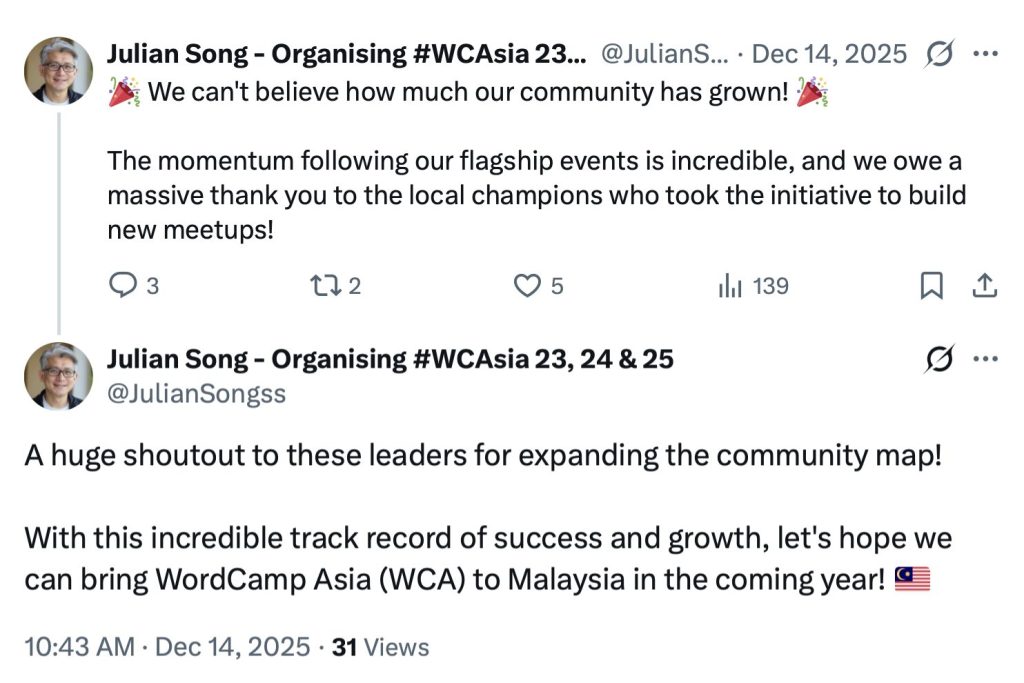Like the first tweet with heart icon
Image resolution: width=1024 pixels, height=683 pixels.
(526, 287)
